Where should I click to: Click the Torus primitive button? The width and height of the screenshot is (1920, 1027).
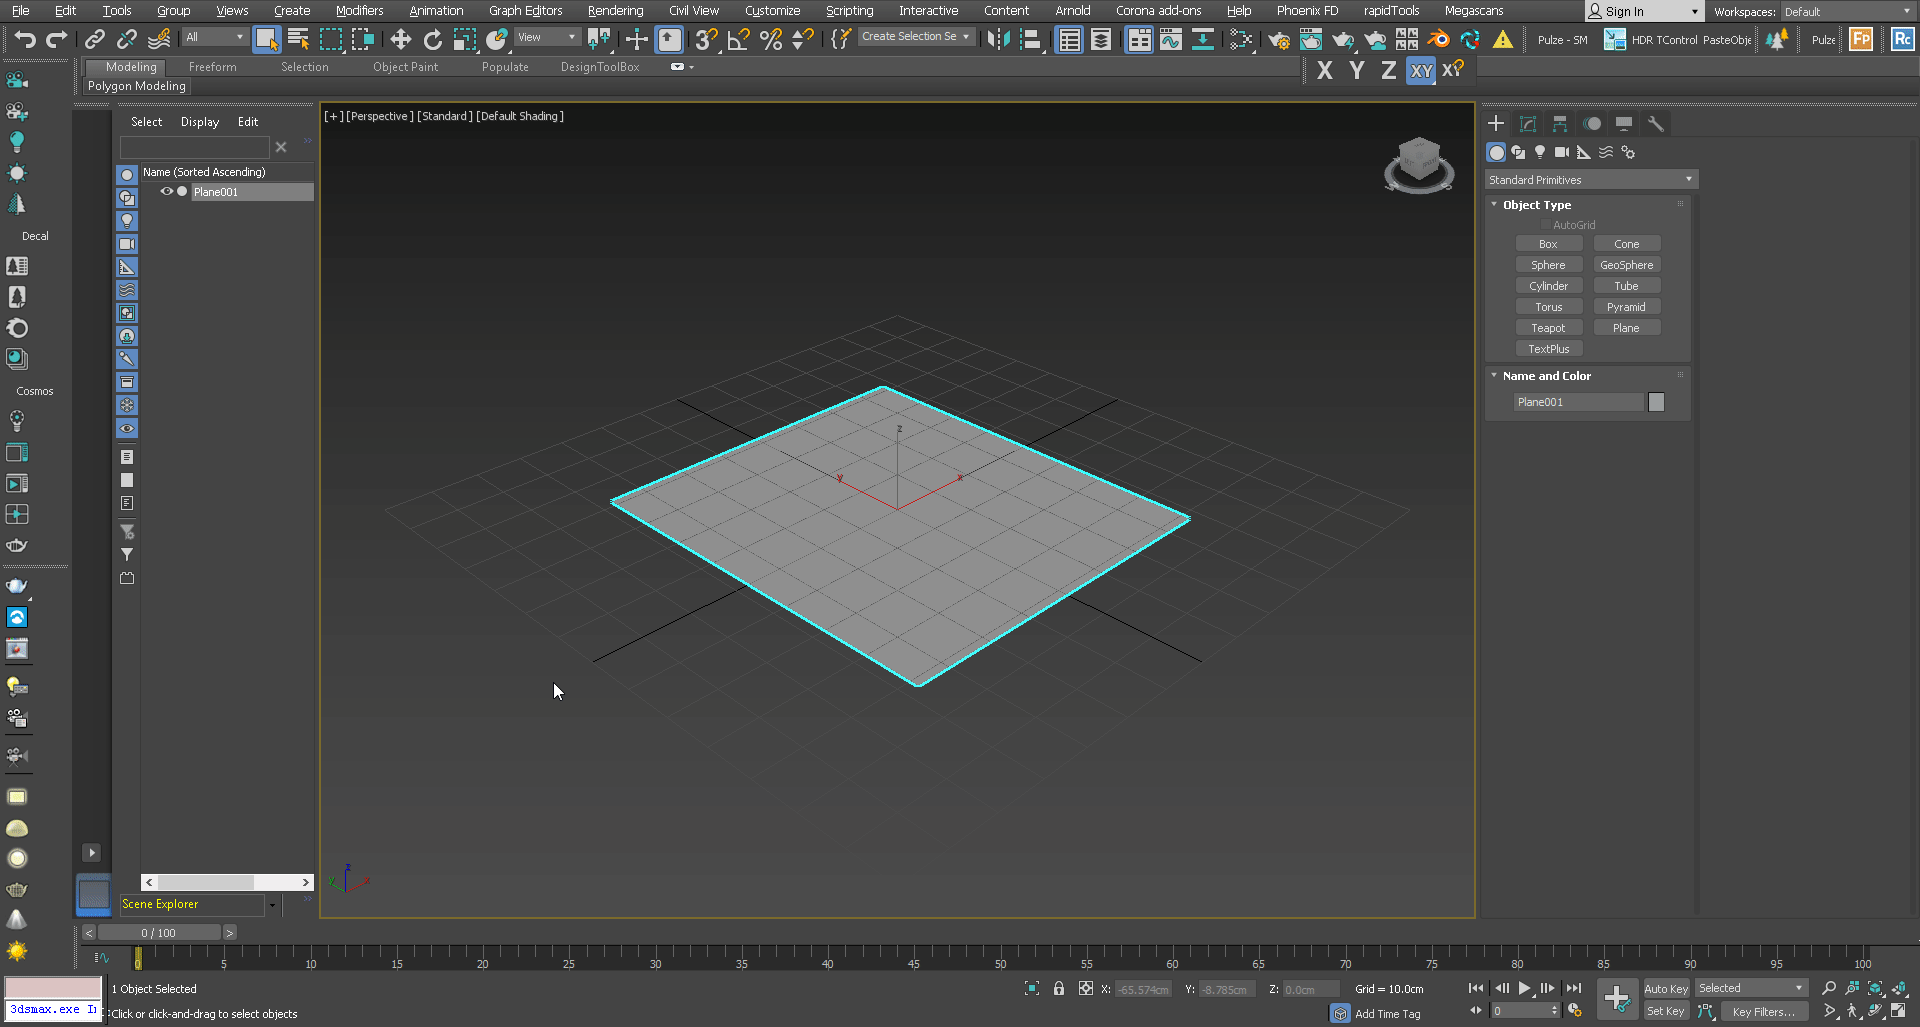point(1548,307)
